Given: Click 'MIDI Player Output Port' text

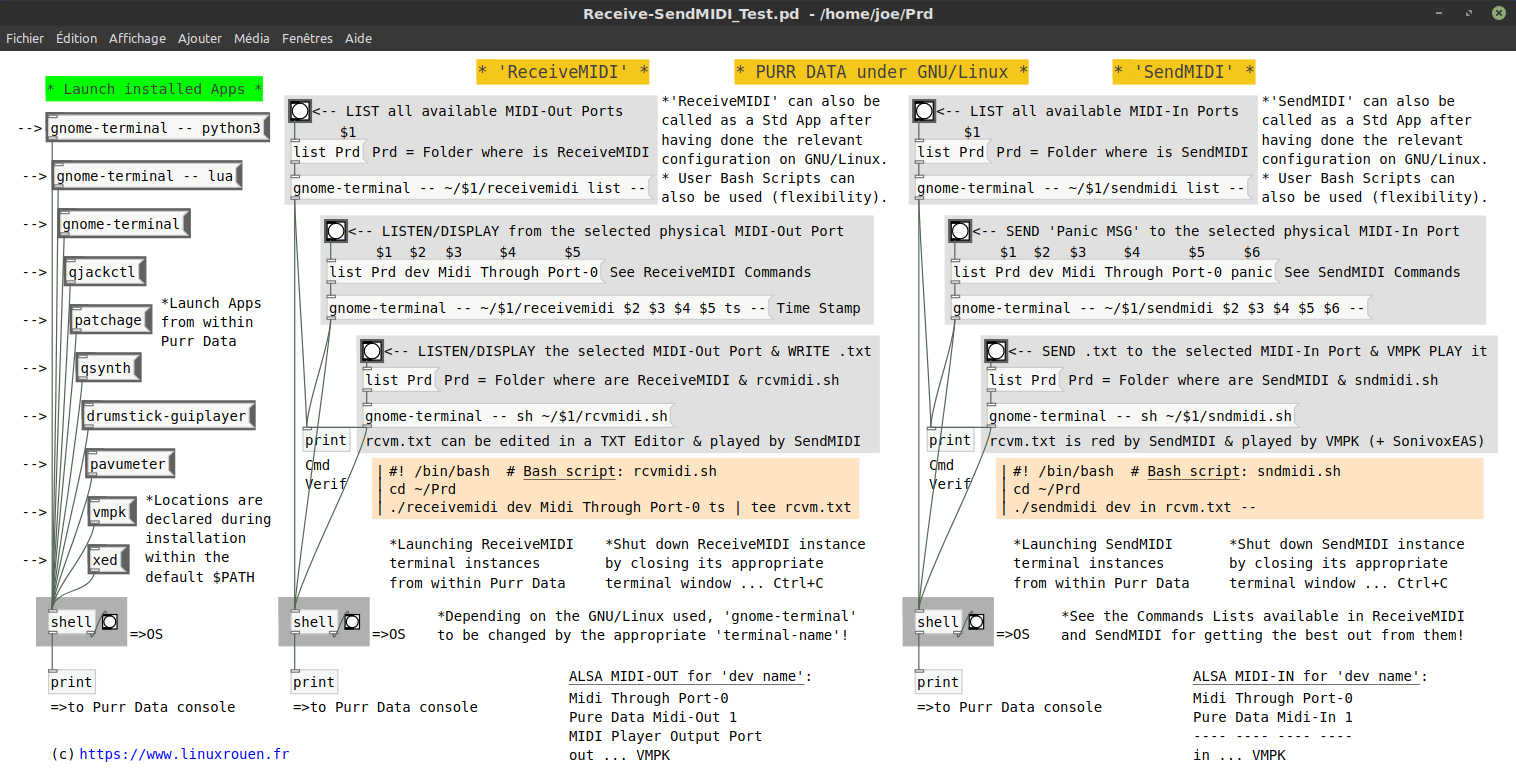Looking at the screenshot, I should click(x=666, y=736).
